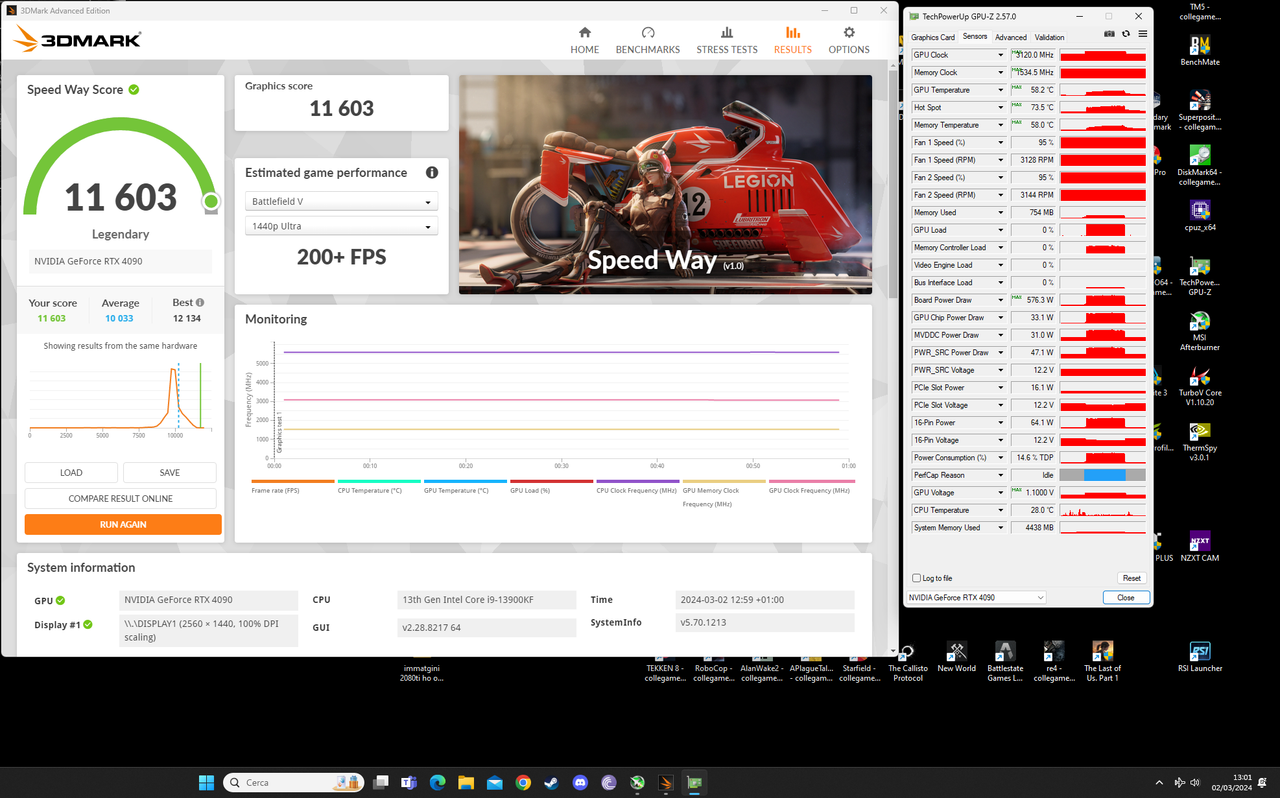Viewport: 1280px width, 798px height.
Task: Toggle GPU Memory Clock Frequency legend entry
Action: [x=723, y=492]
